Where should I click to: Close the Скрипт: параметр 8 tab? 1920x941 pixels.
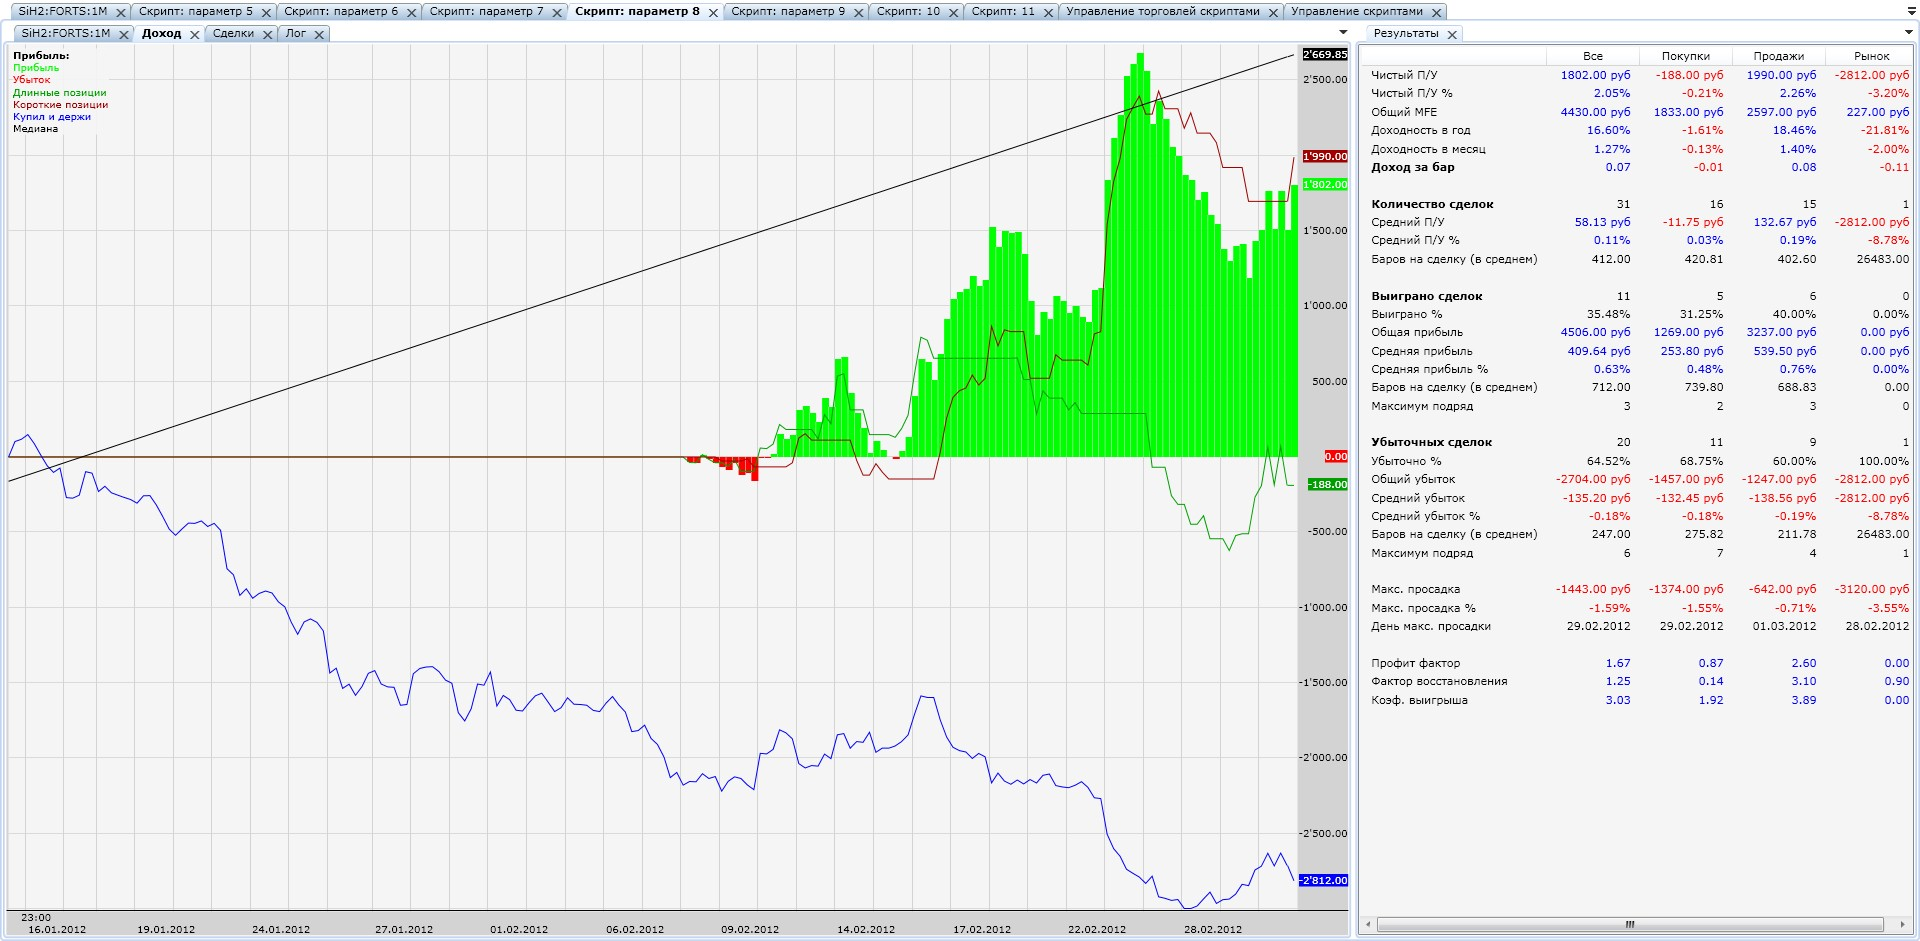tap(713, 13)
